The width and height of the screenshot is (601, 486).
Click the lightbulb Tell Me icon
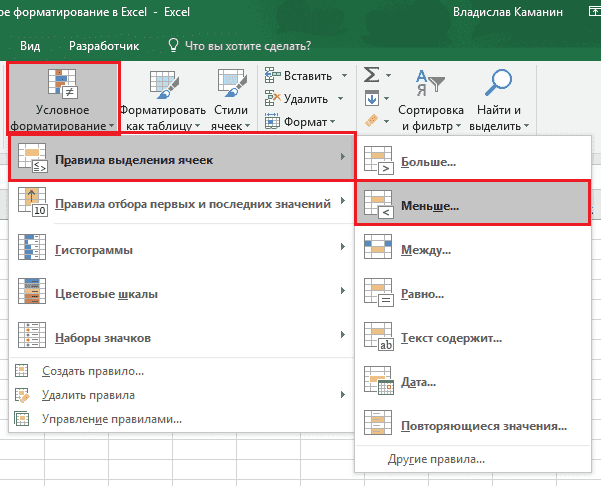tap(173, 45)
